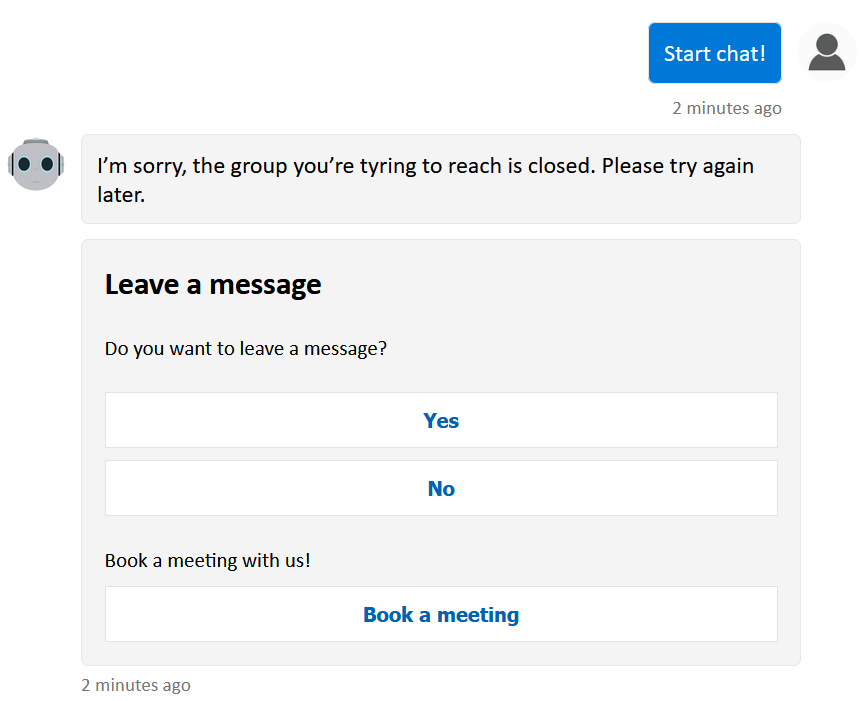864x701 pixels.
Task: Click the robot's left eye on the avatar
Action: coord(25,161)
